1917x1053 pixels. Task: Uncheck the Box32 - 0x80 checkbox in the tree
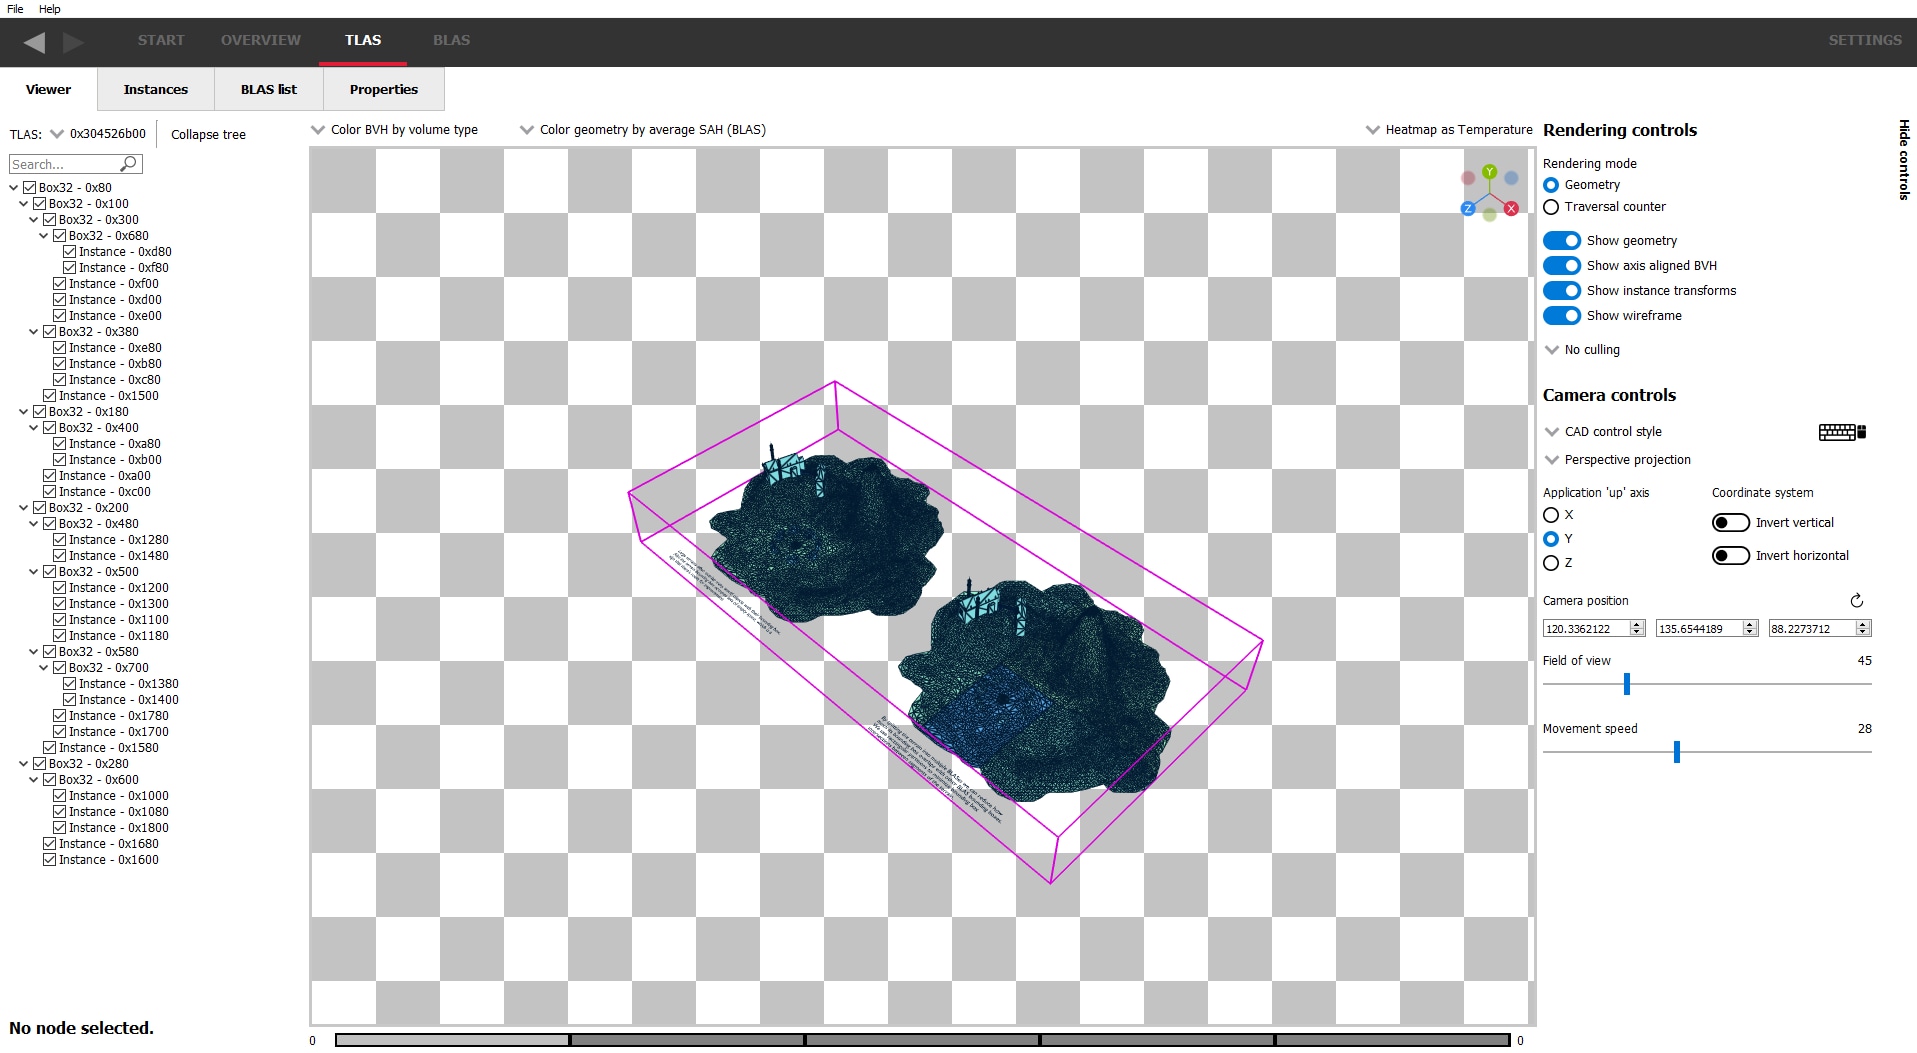tap(30, 187)
